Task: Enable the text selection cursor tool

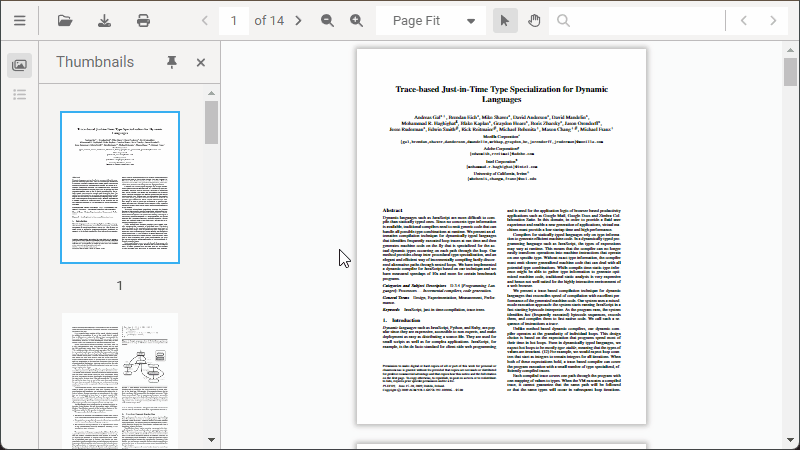Action: point(506,20)
